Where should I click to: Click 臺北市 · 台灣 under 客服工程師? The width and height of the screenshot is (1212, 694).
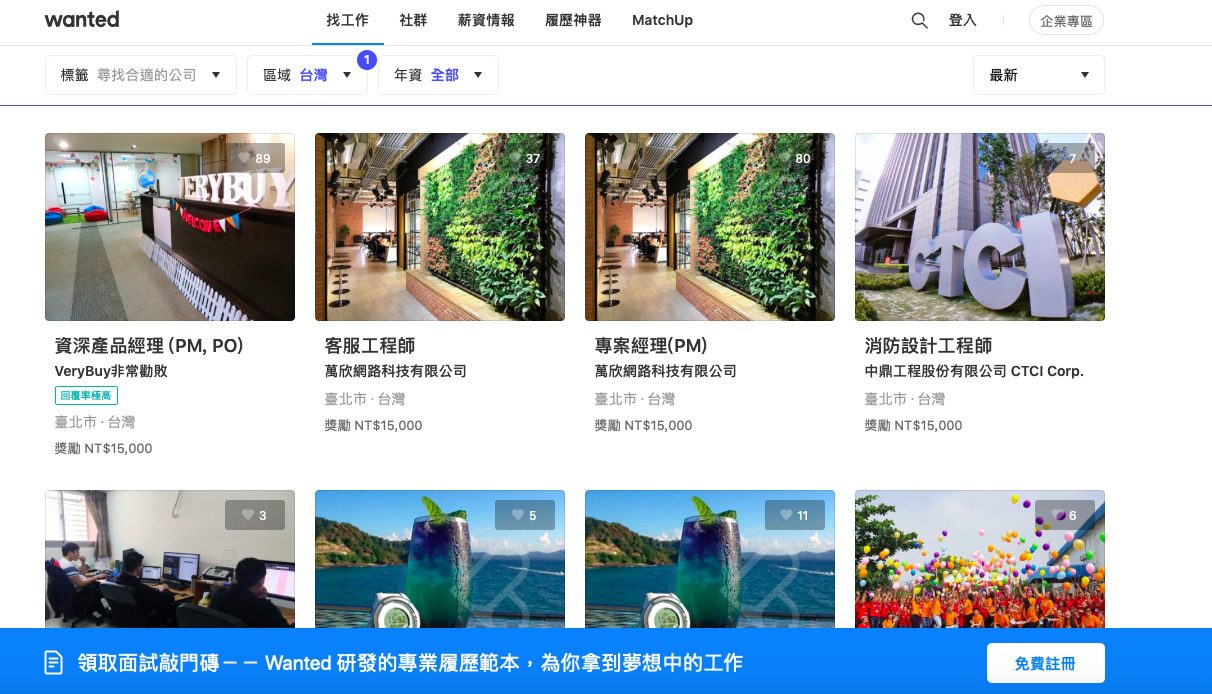(365, 399)
